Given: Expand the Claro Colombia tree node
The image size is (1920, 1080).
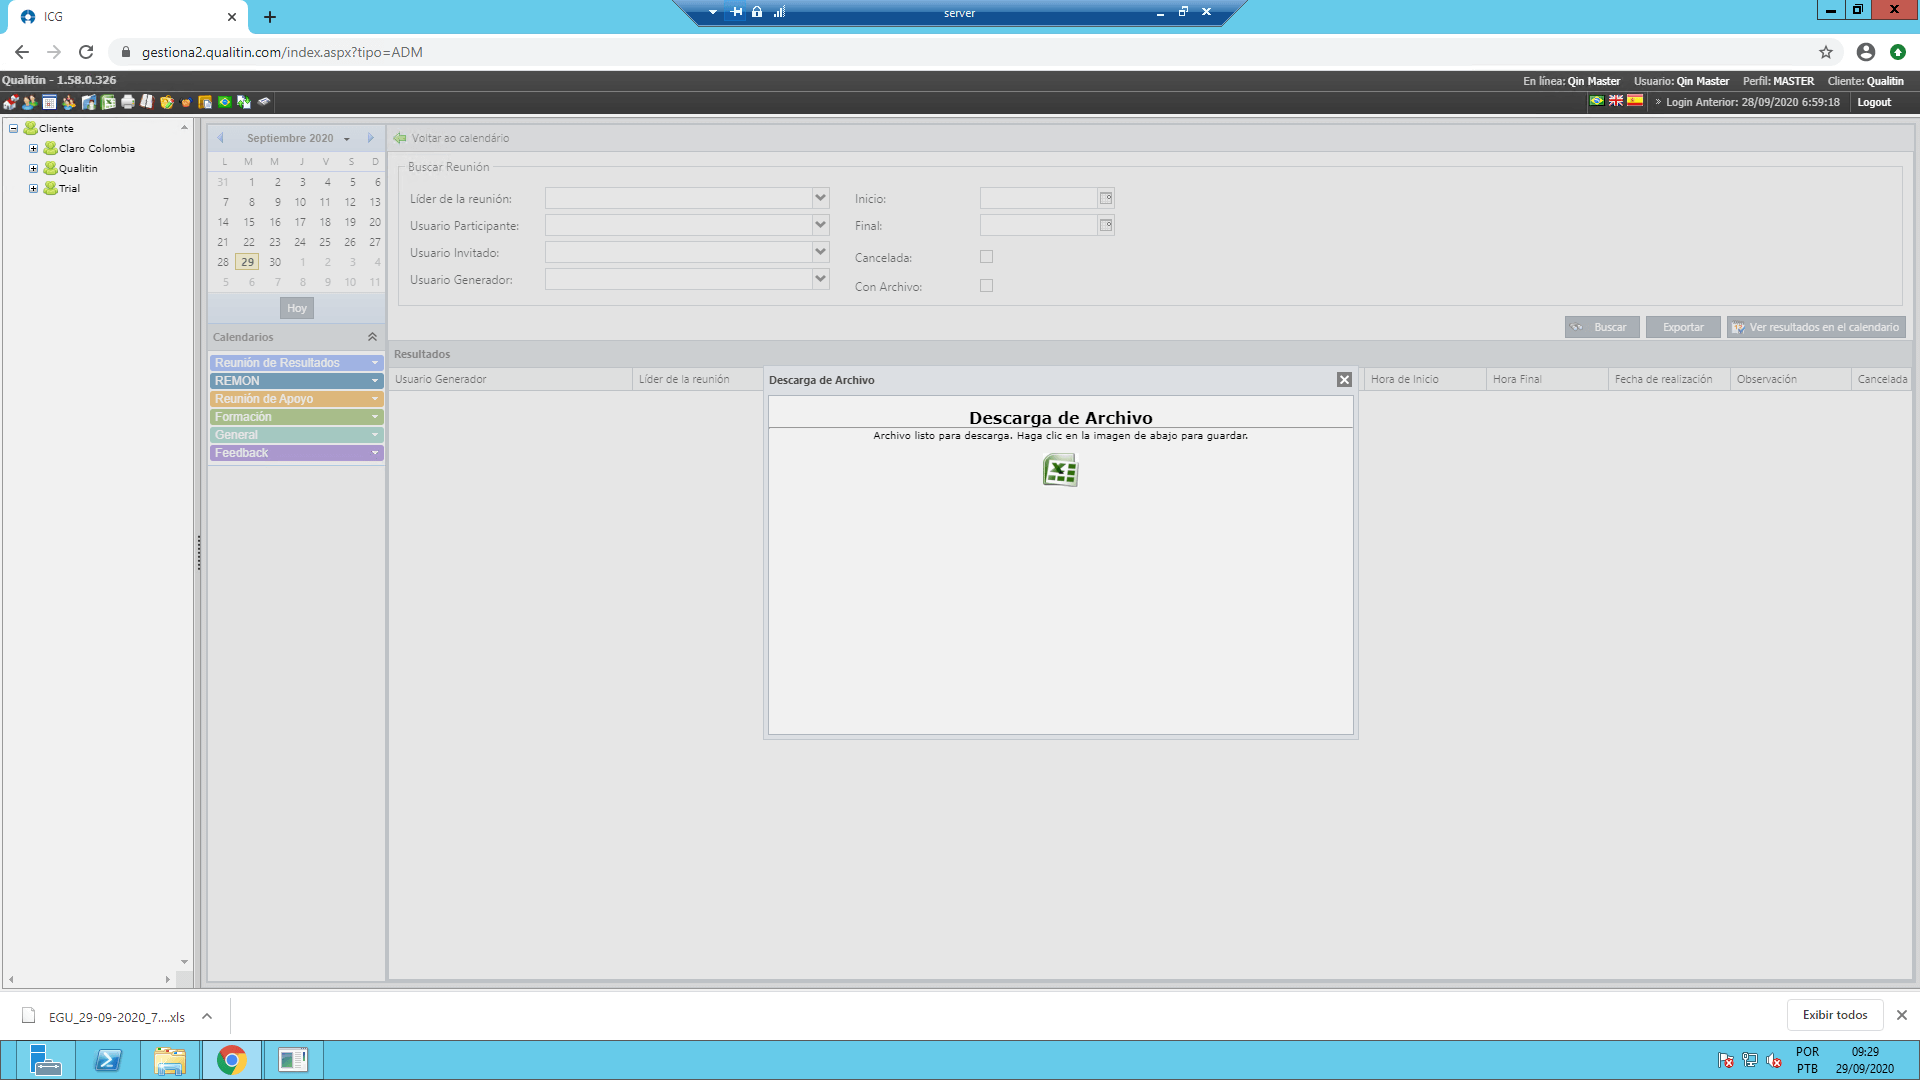Looking at the screenshot, I should tap(33, 148).
